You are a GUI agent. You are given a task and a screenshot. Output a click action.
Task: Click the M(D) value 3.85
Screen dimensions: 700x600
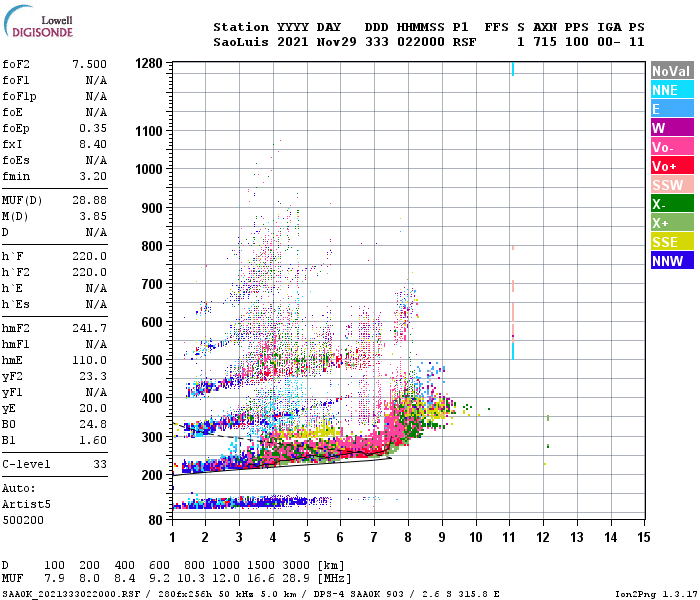[x=93, y=217]
